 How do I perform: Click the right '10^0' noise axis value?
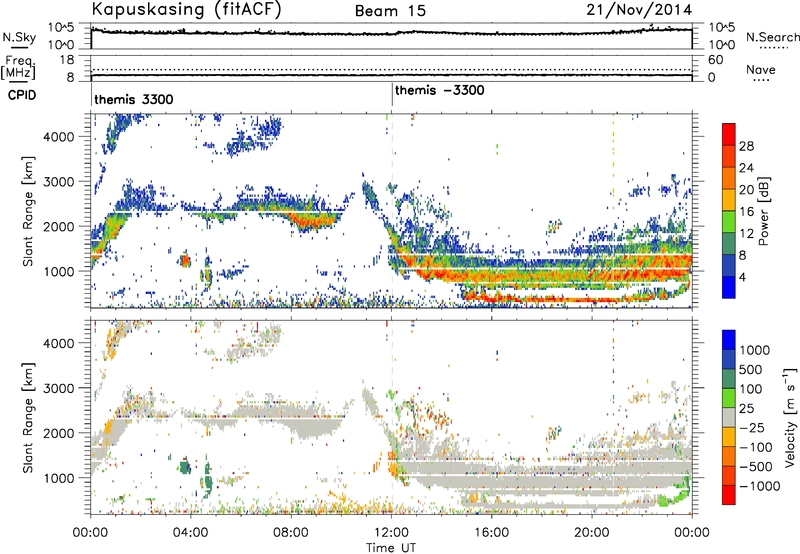coord(721,45)
